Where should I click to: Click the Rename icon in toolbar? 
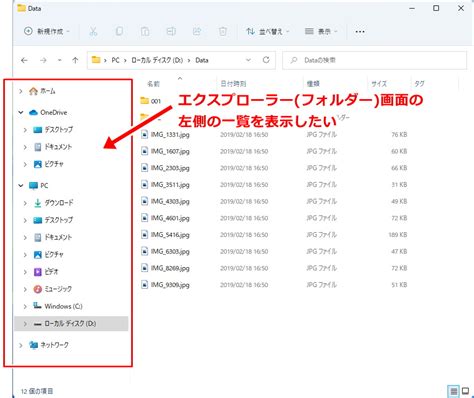coord(171,32)
